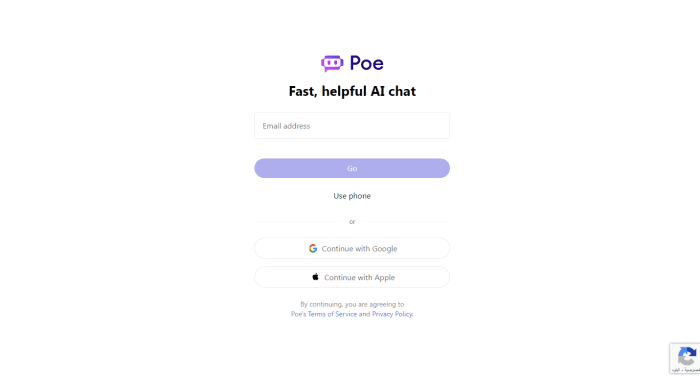Image resolution: width=700 pixels, height=376 pixels.
Task: Click the black Apple logo icon
Action: pos(315,277)
